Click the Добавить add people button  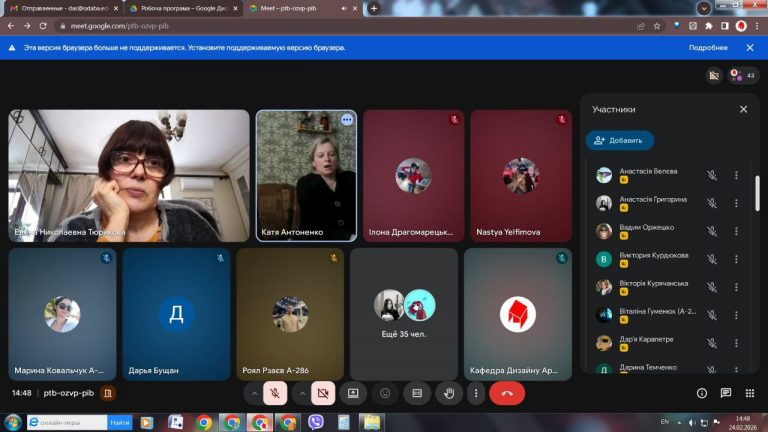[620, 141]
